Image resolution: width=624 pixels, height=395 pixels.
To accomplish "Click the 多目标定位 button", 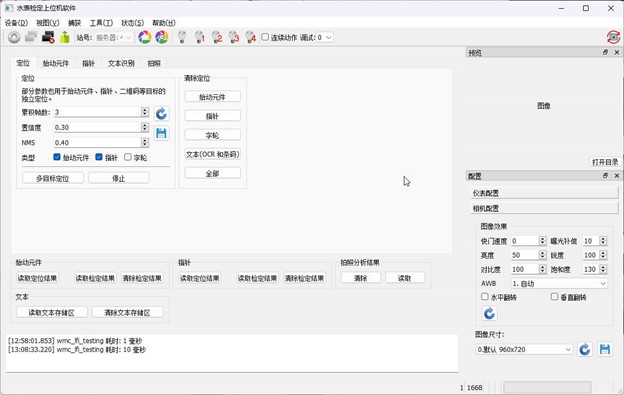I will click(x=53, y=178).
